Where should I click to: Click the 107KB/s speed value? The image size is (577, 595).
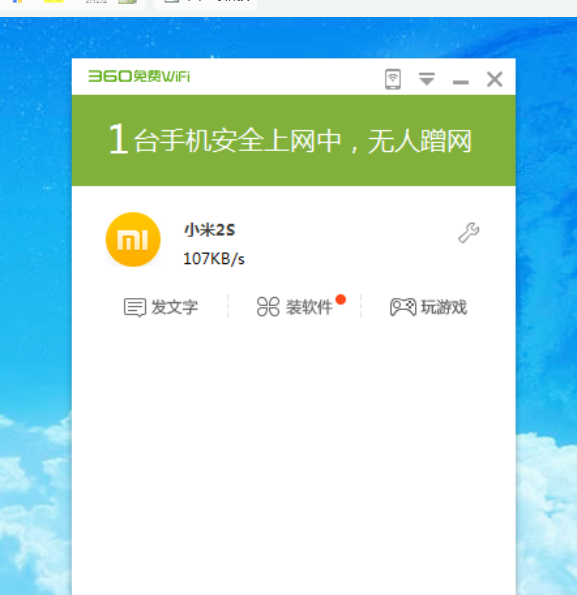214,259
